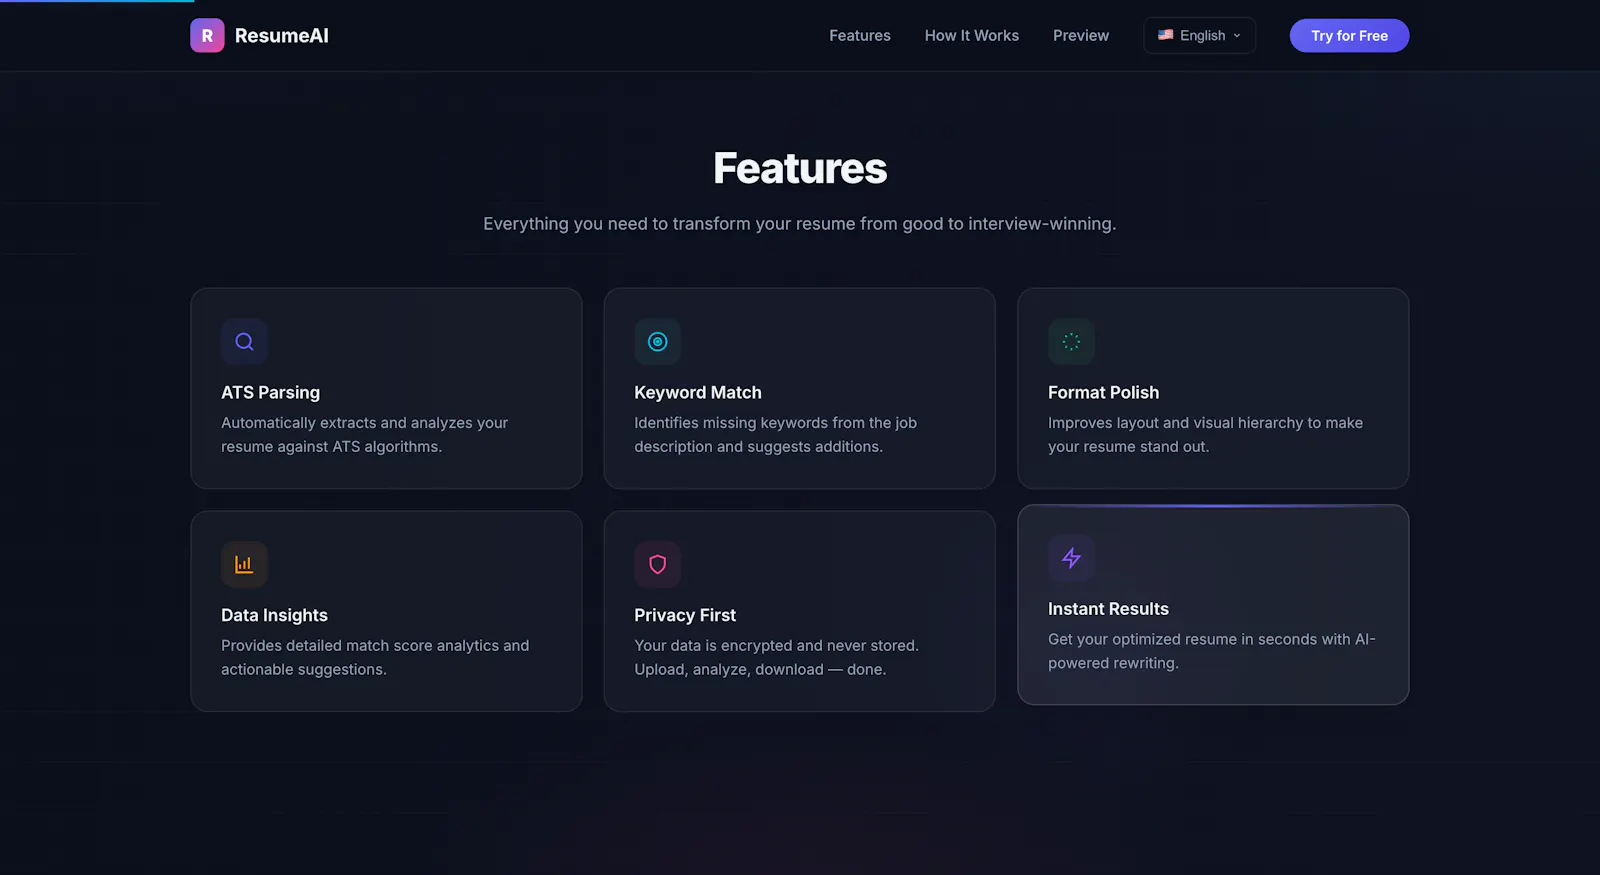
Task: Click the US flag icon in the language selector
Action: [1166, 35]
